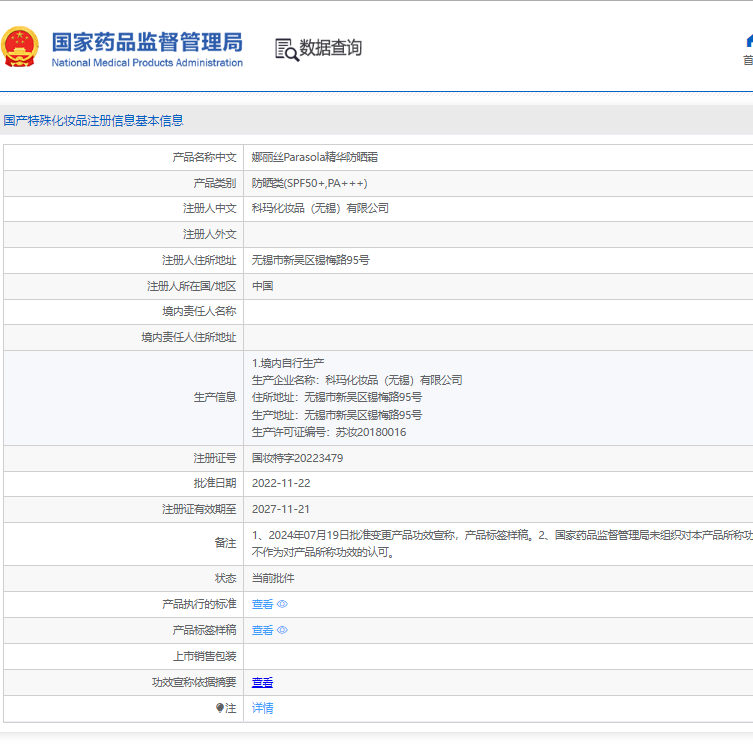The width and height of the screenshot is (753, 753).
Task: Click status value 当前批件
Action: [x=273, y=578]
